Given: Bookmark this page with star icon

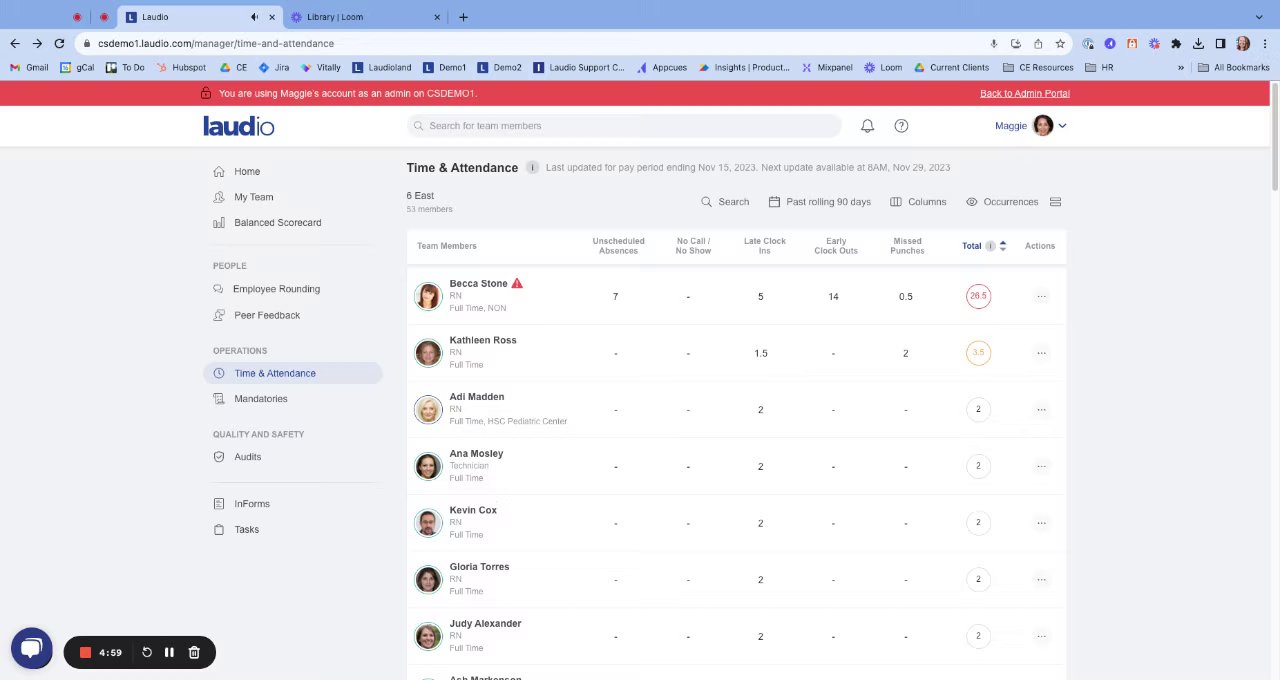Looking at the screenshot, I should [1060, 44].
